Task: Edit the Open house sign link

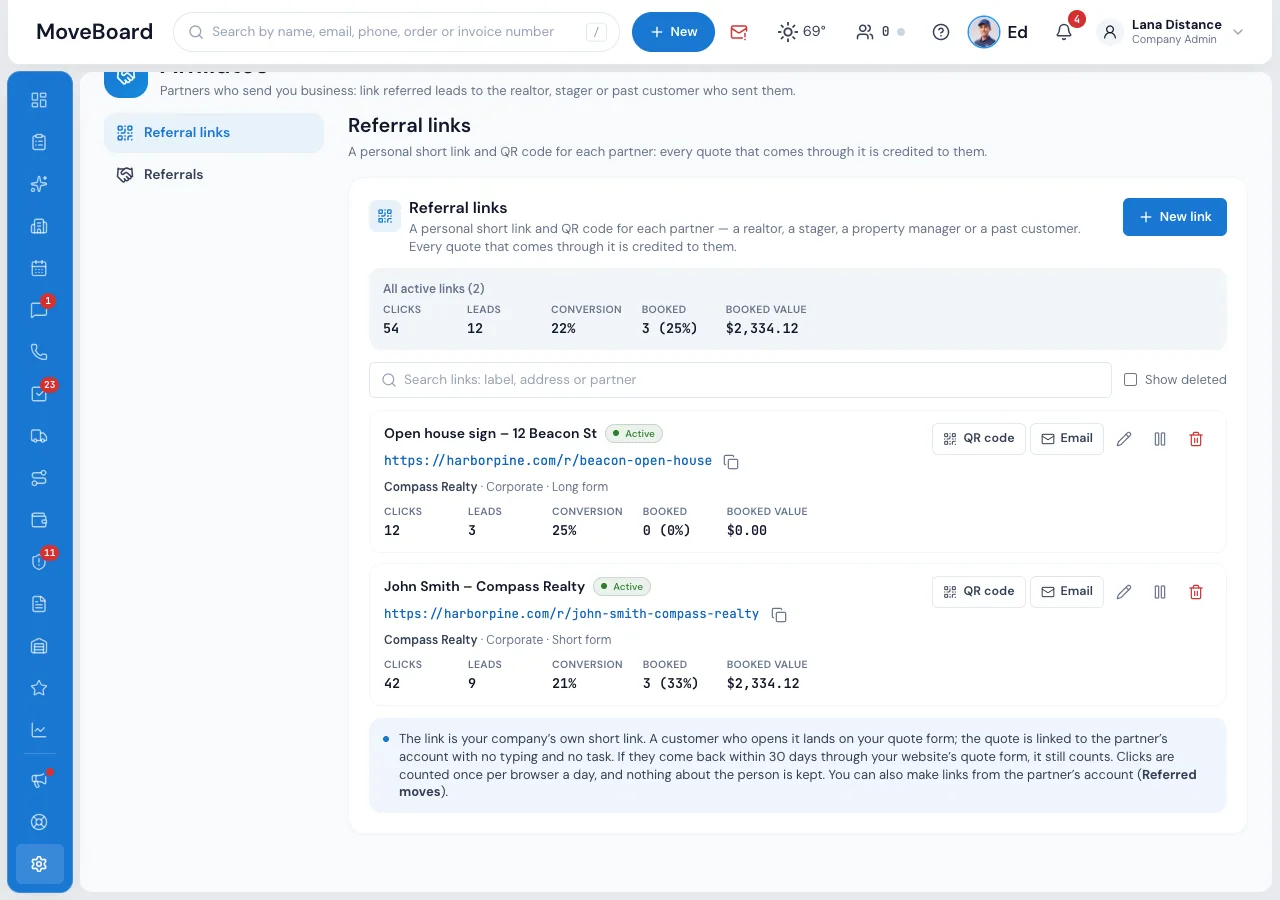Action: (1124, 439)
